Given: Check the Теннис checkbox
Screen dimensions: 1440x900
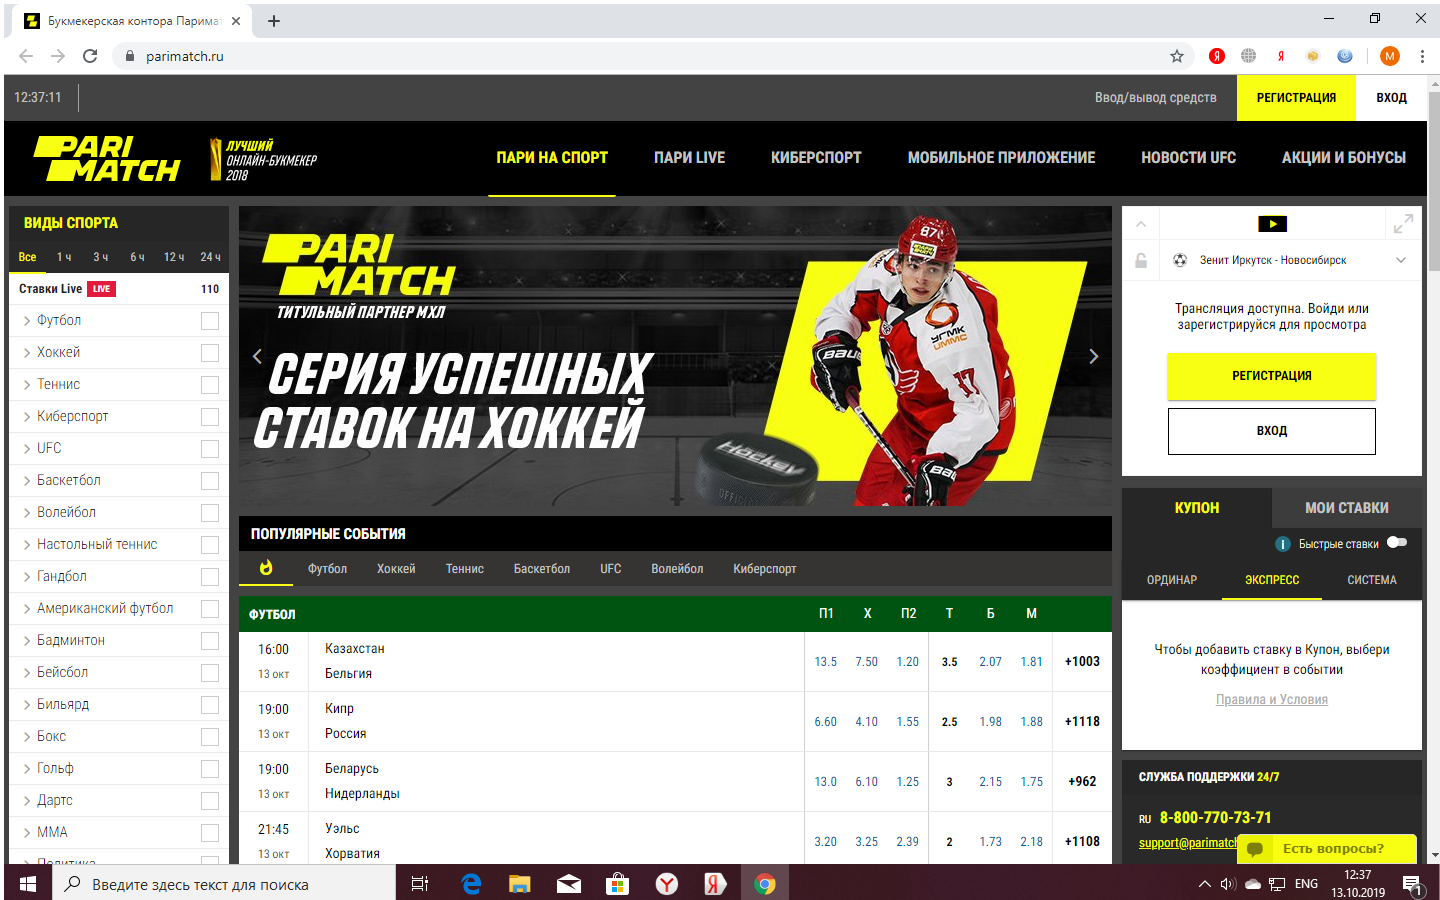Looking at the screenshot, I should 210,385.
